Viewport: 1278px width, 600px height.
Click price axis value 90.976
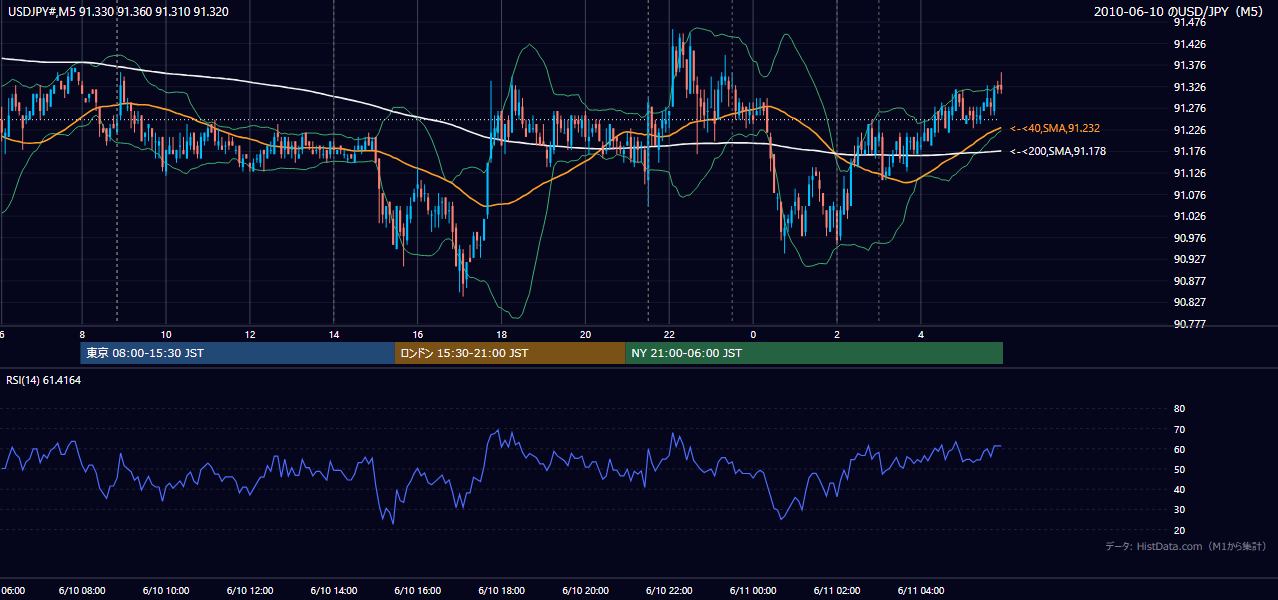[x=1189, y=237]
